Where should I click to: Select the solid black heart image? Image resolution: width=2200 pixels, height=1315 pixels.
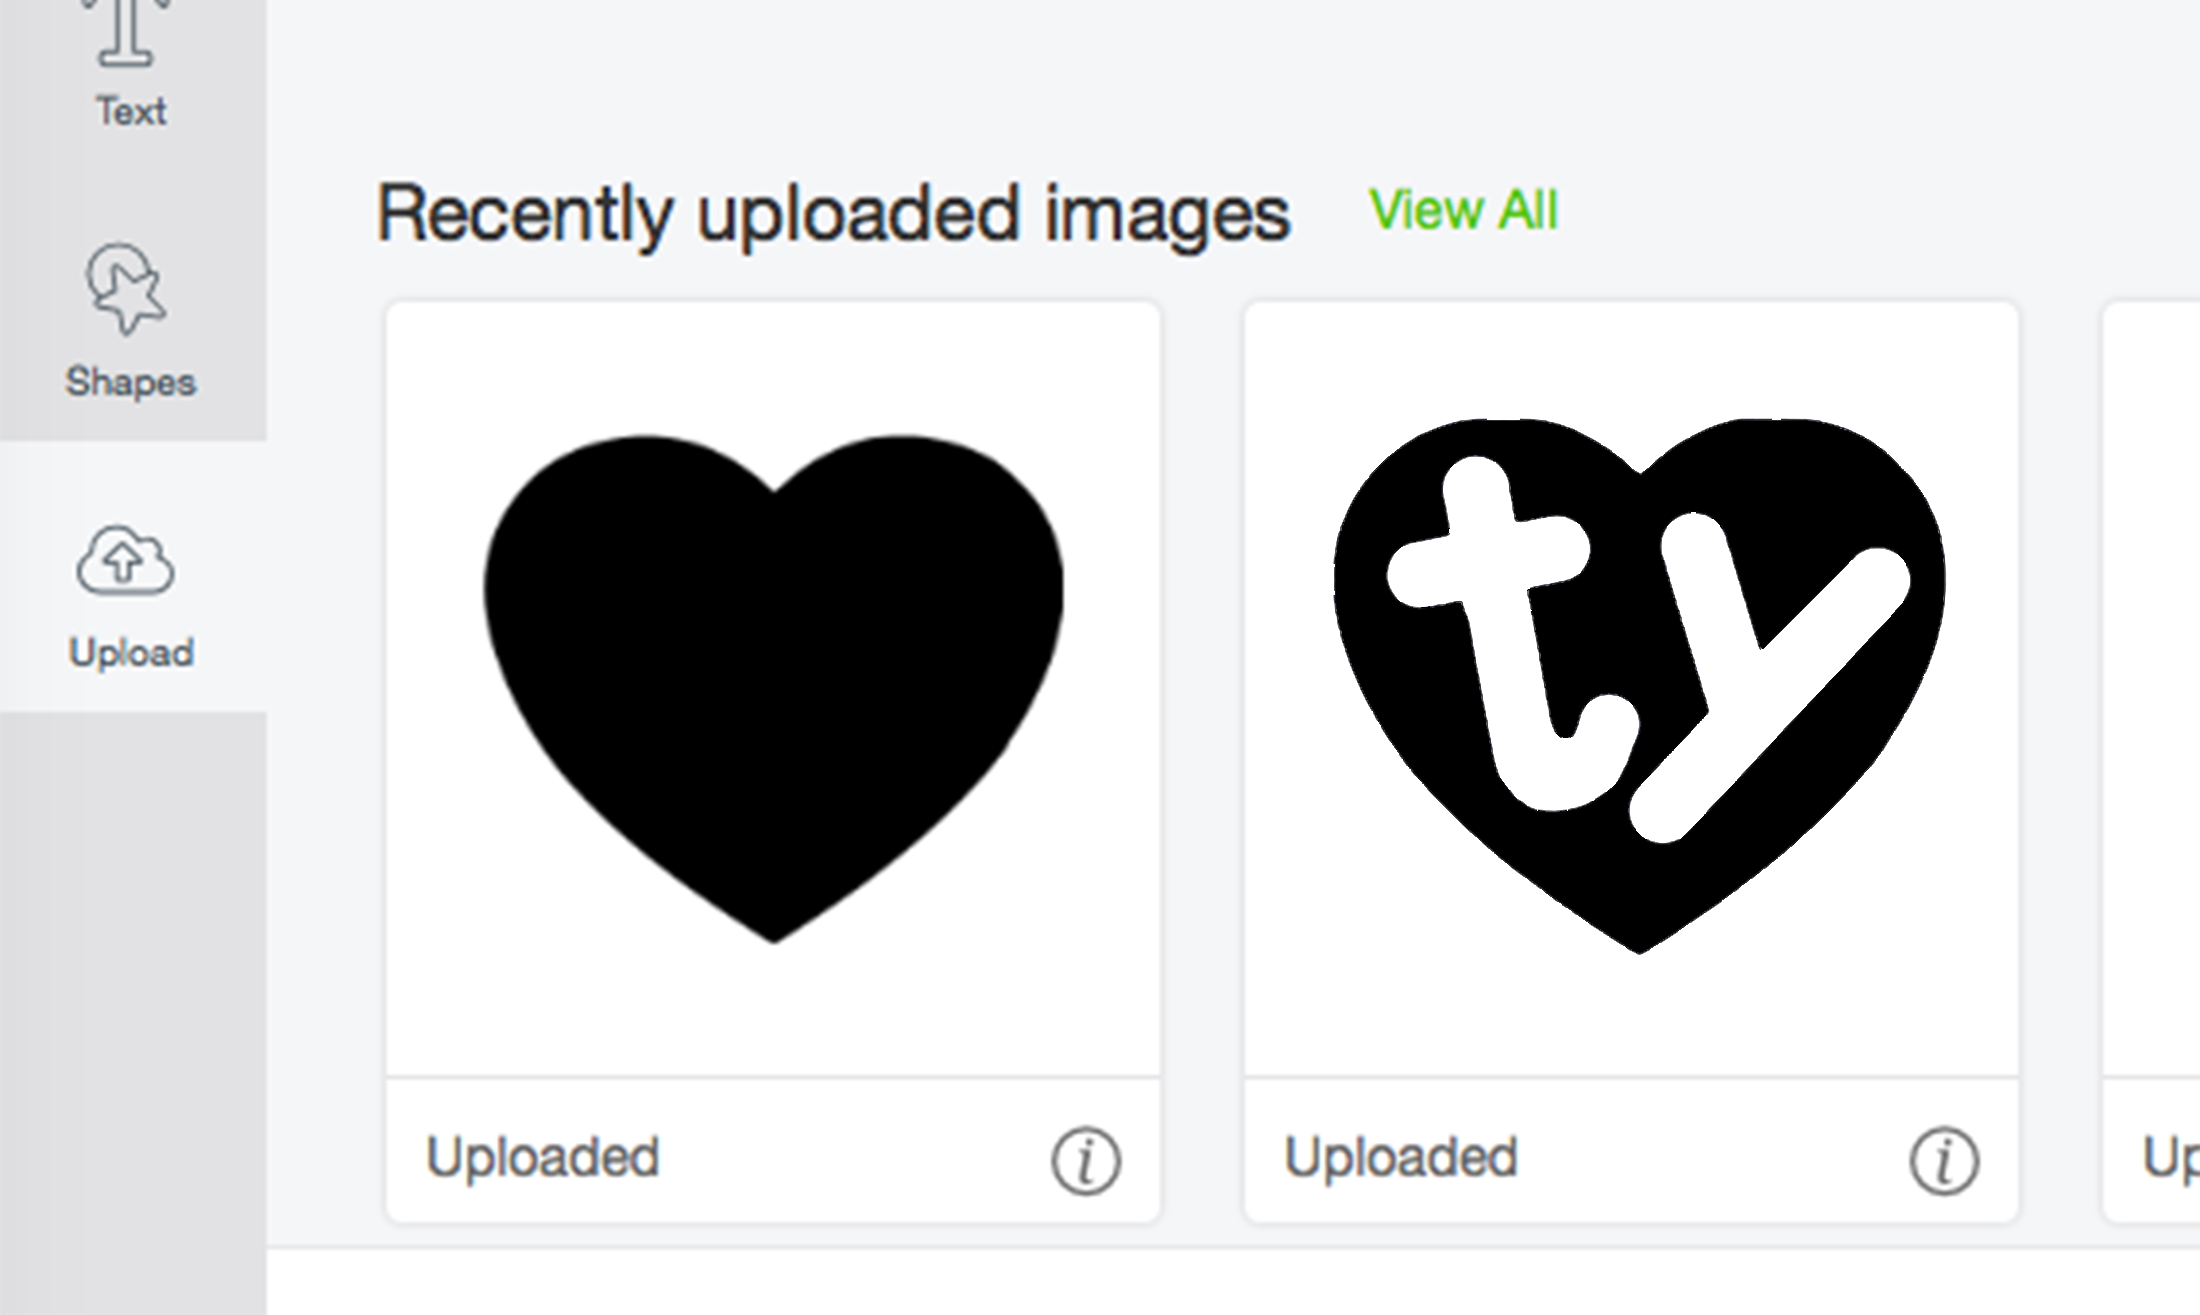pos(773,689)
